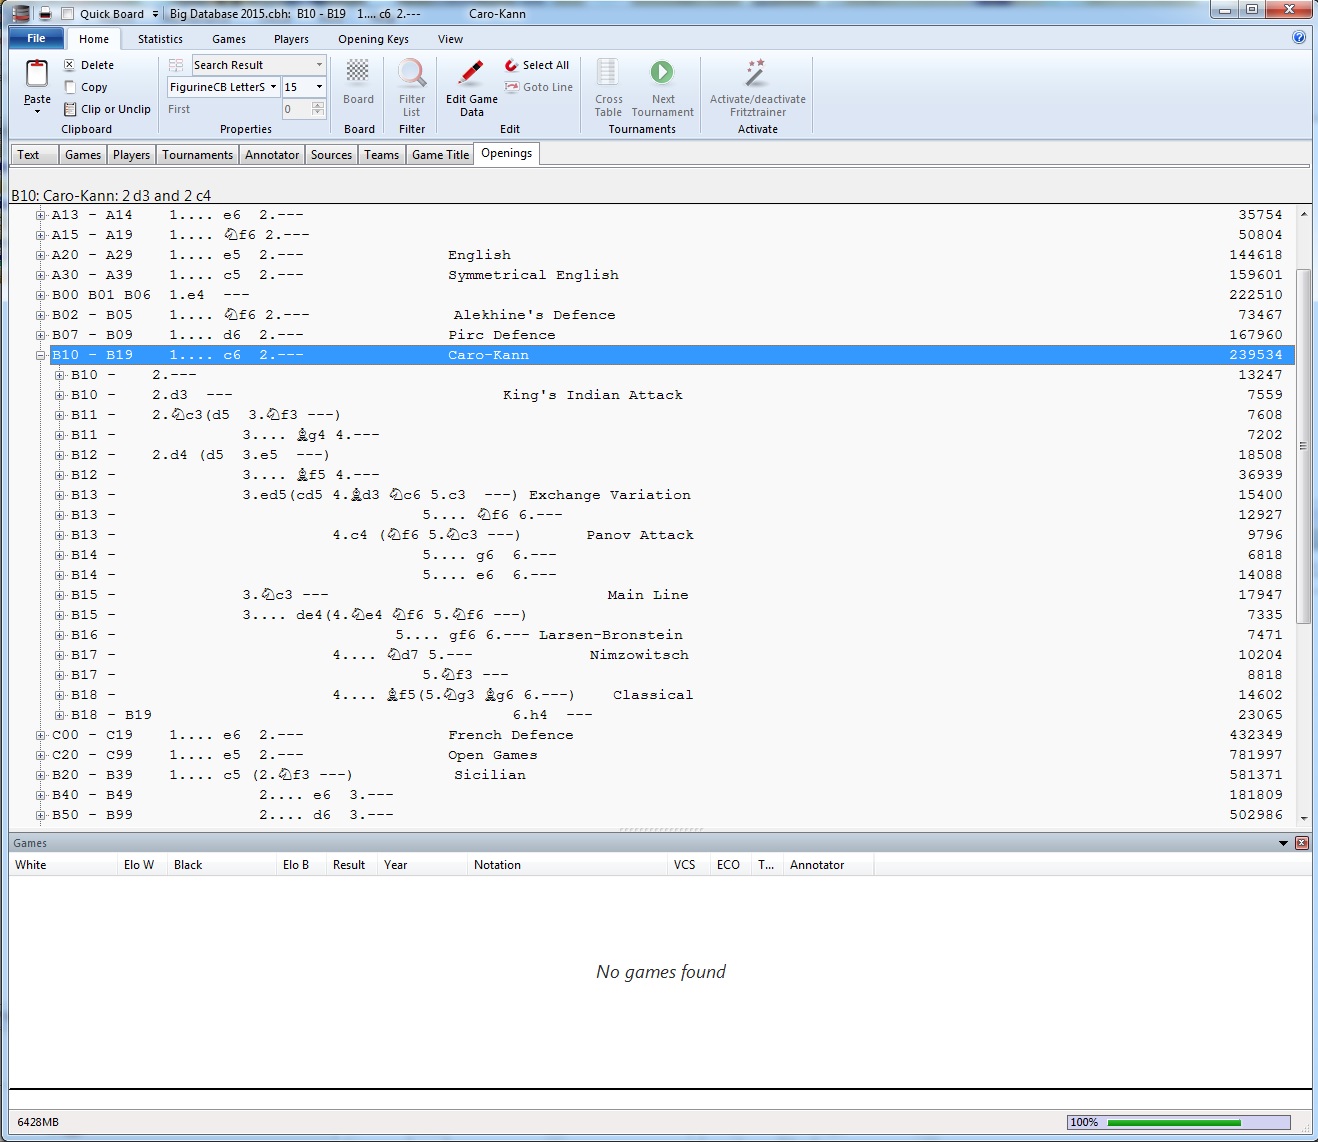The height and width of the screenshot is (1142, 1318).
Task: Open the Tournaments tab above the opening list
Action: 197,154
